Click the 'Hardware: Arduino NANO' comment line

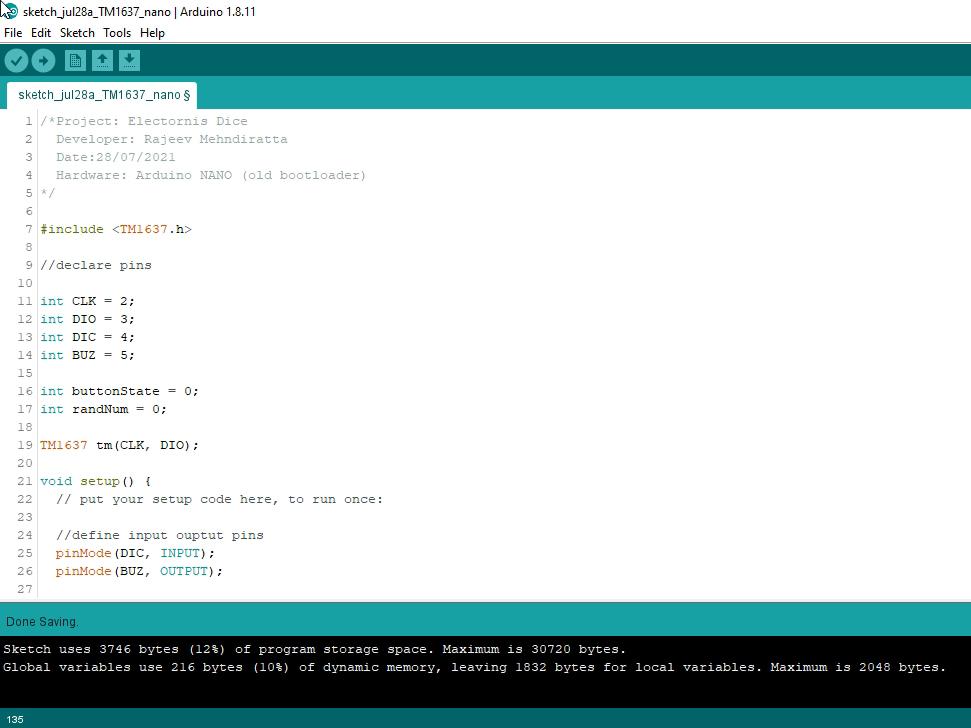[211, 175]
